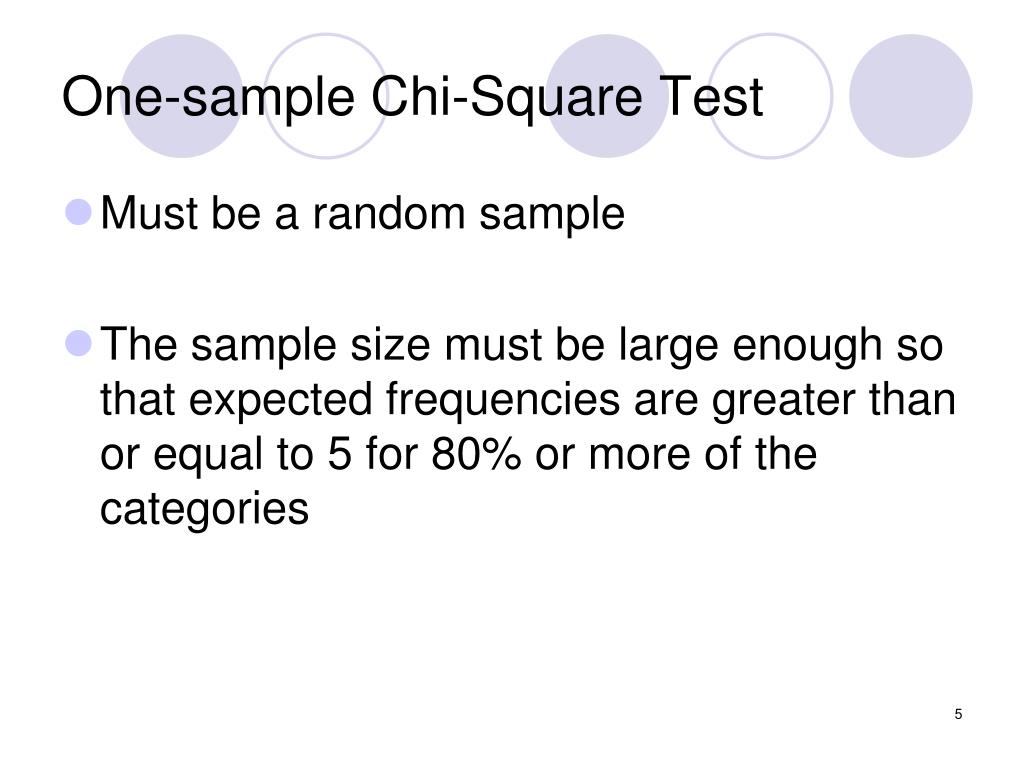Click the slide number 5

click(x=958, y=714)
